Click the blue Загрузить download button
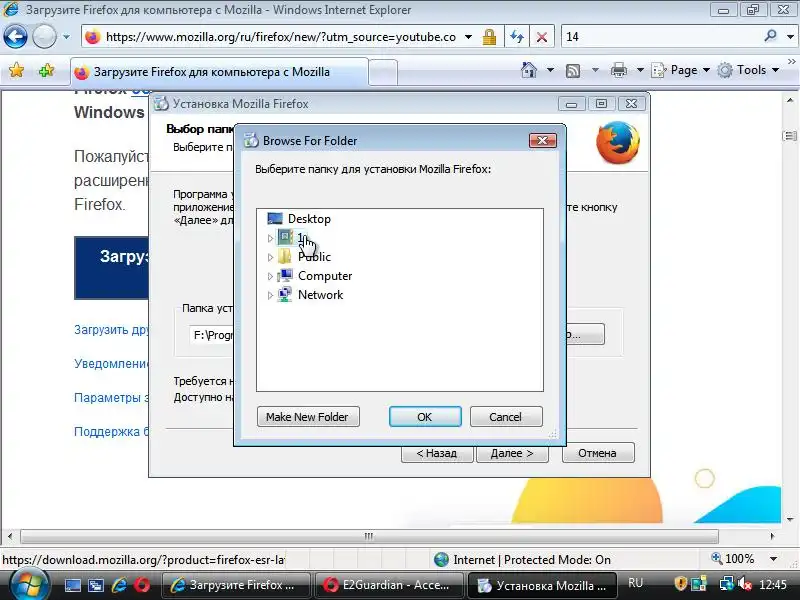The image size is (800, 600). (x=111, y=268)
